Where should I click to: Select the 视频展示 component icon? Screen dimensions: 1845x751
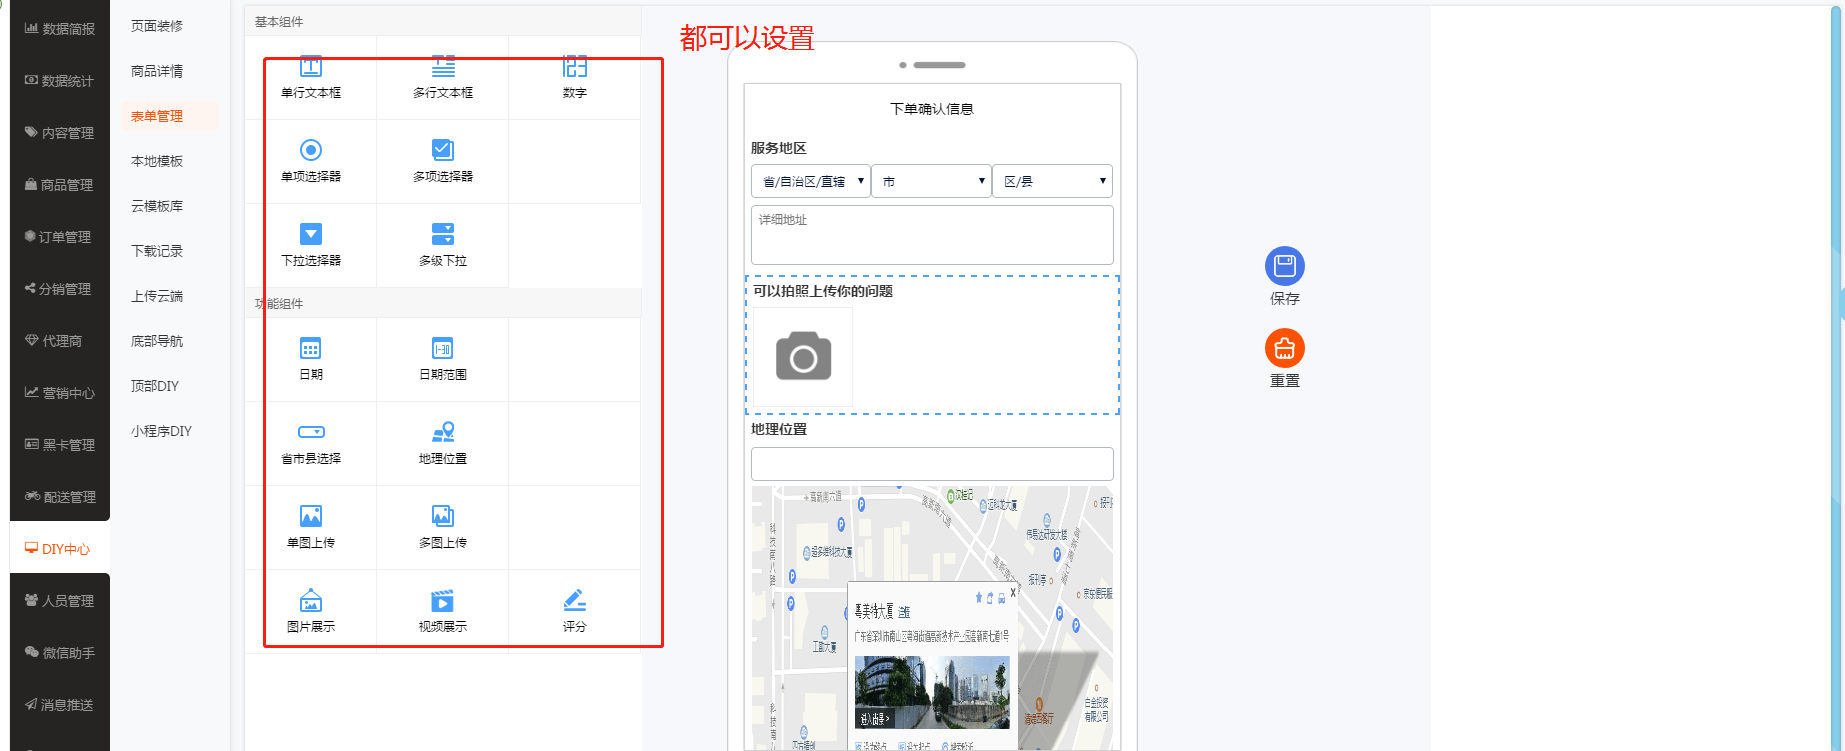[x=443, y=601]
